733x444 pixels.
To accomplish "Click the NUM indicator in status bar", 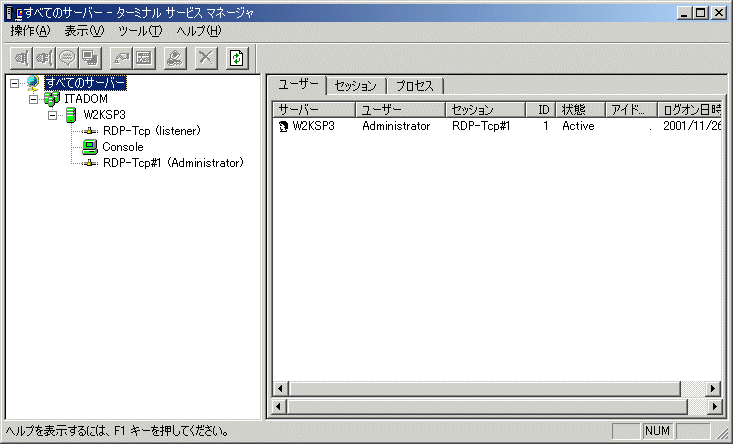I will (657, 430).
